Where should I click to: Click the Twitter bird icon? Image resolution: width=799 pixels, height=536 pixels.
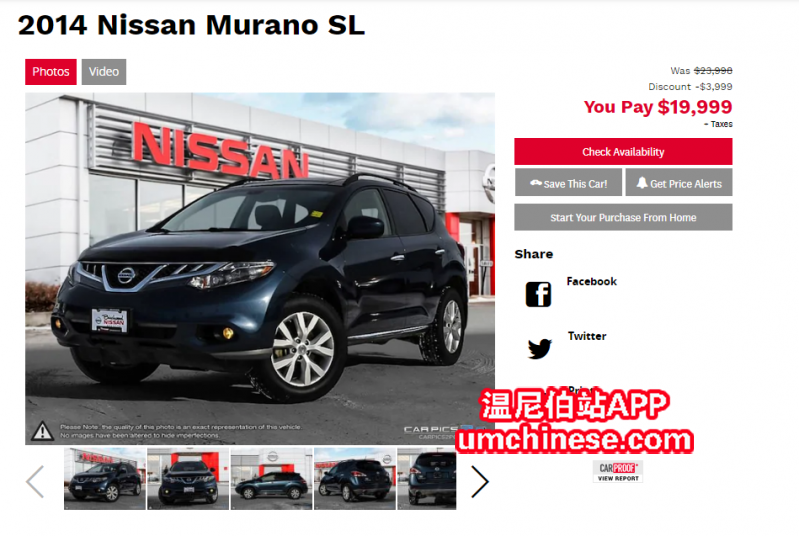(540, 349)
